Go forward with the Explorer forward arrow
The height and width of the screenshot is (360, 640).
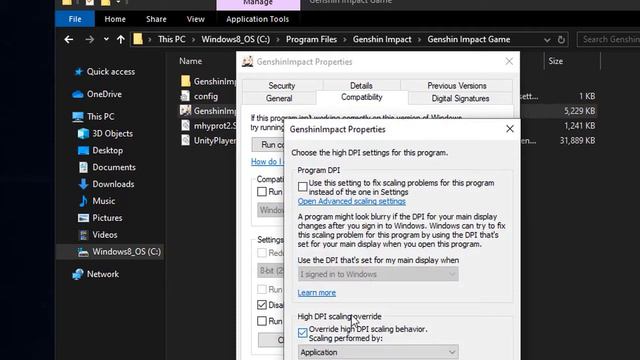point(89,40)
